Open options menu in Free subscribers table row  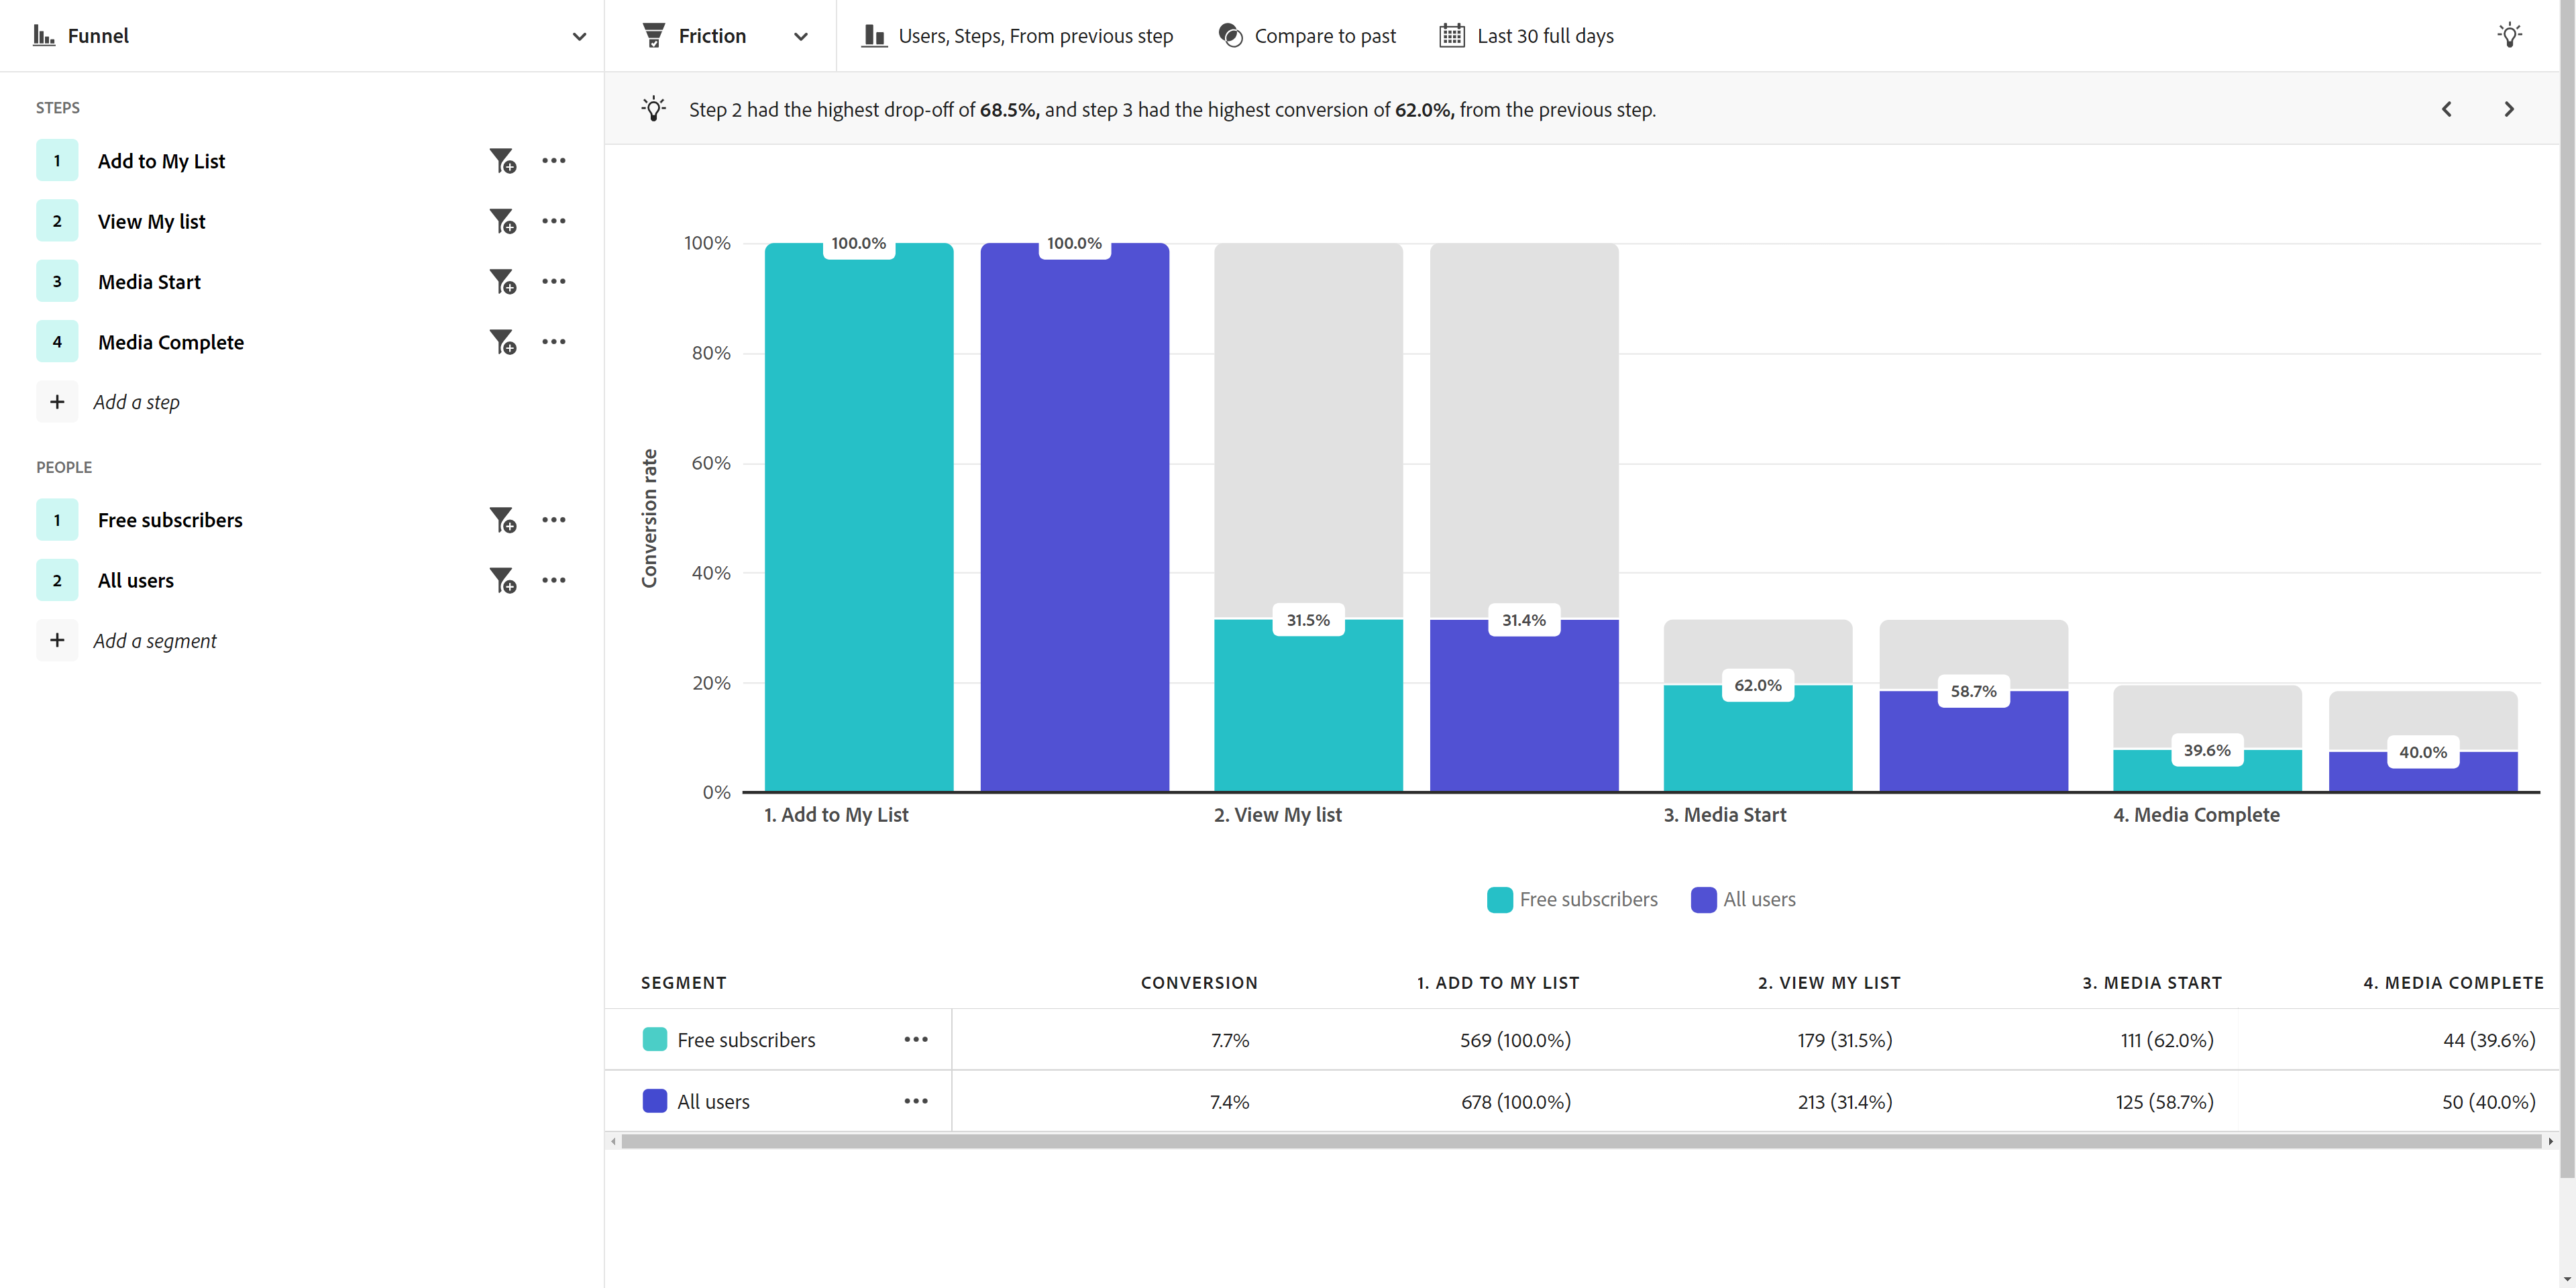[x=915, y=1040]
